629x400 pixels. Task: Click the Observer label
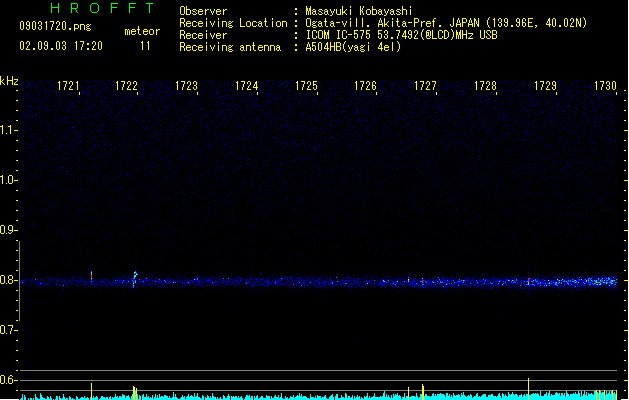click(x=203, y=11)
